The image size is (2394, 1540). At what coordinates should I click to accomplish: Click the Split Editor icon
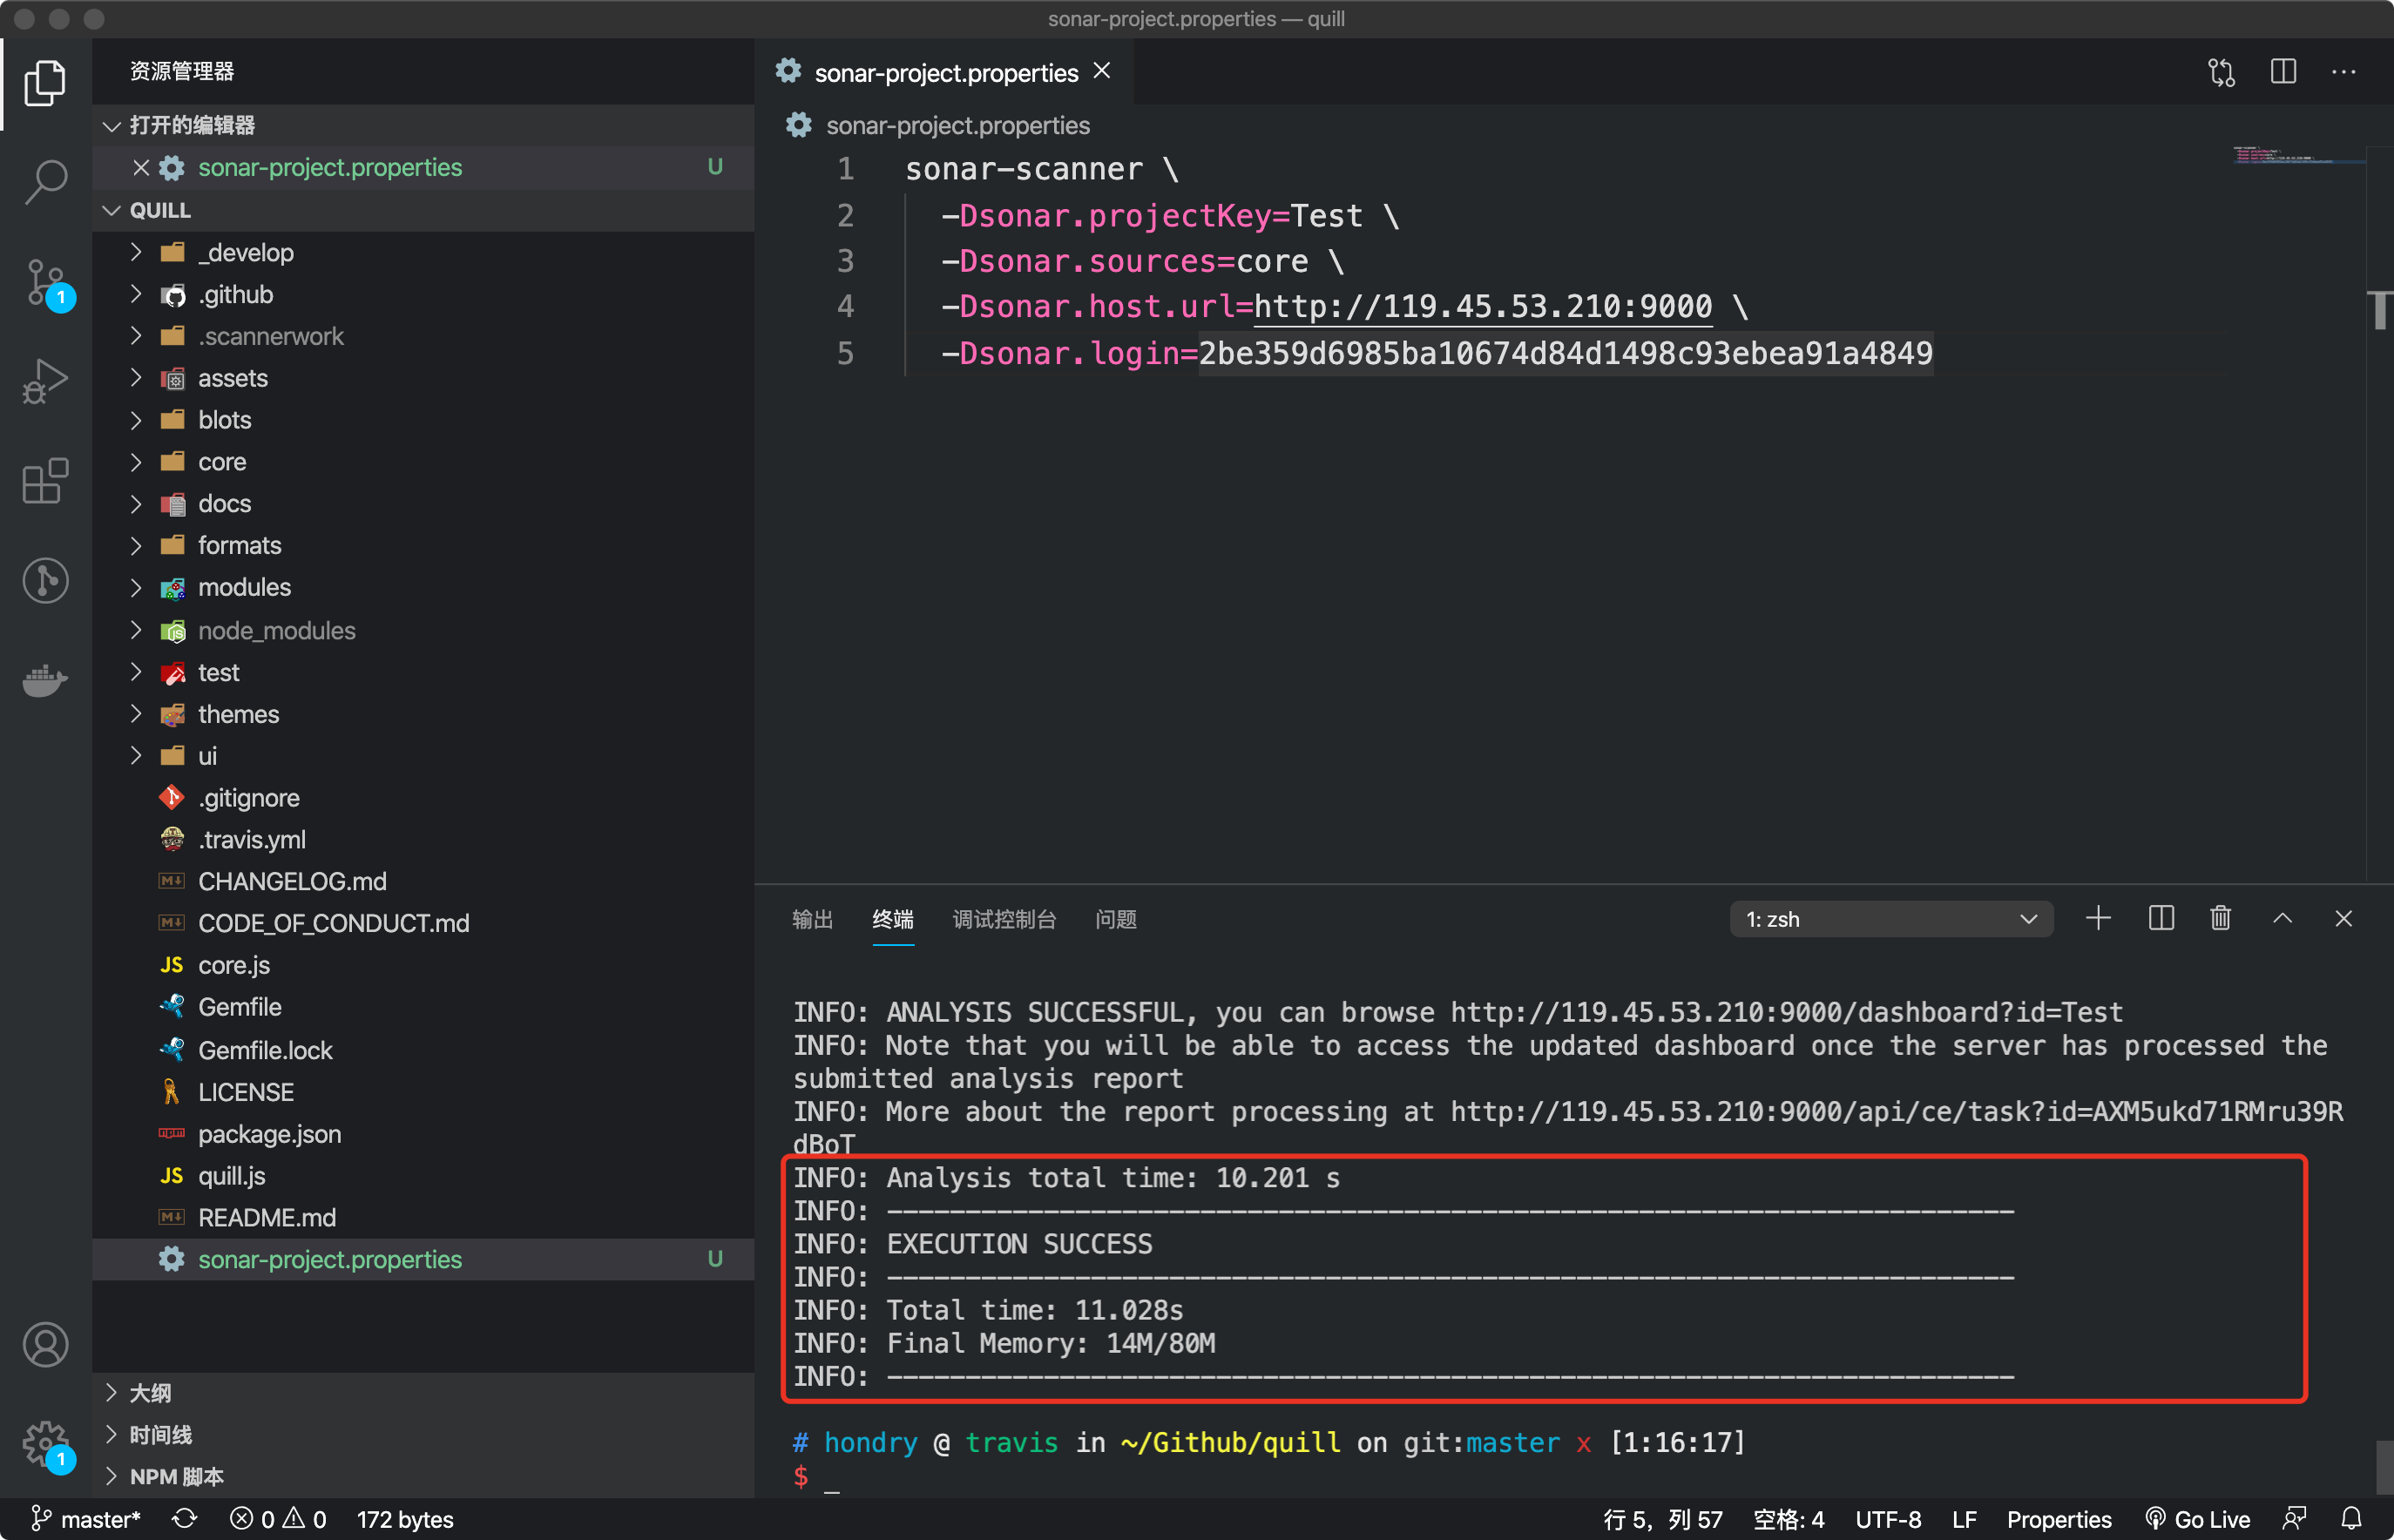(2283, 72)
